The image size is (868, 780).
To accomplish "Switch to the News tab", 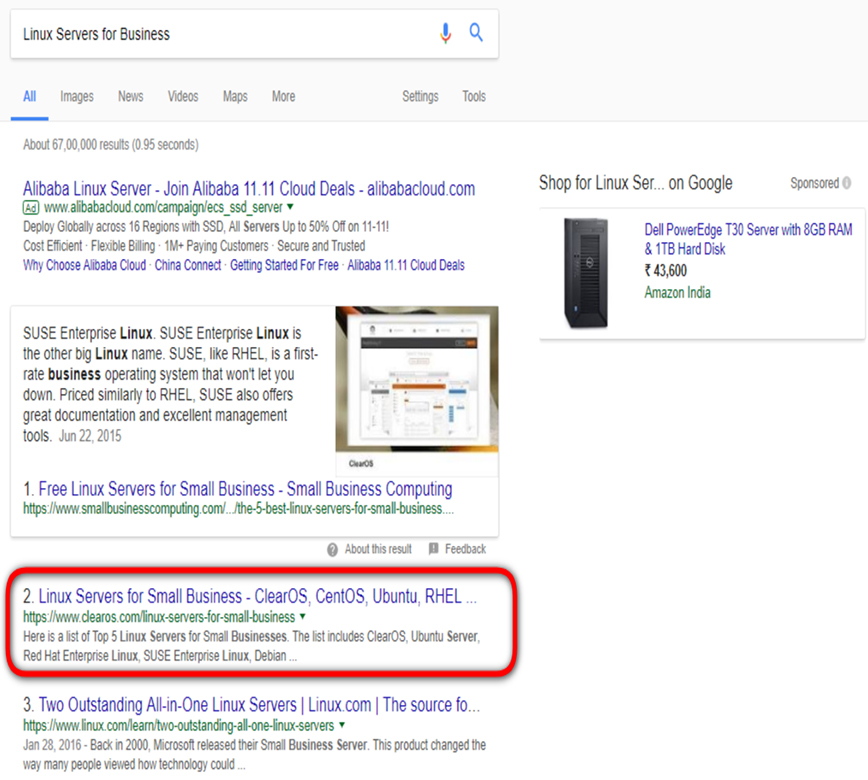I will point(131,96).
